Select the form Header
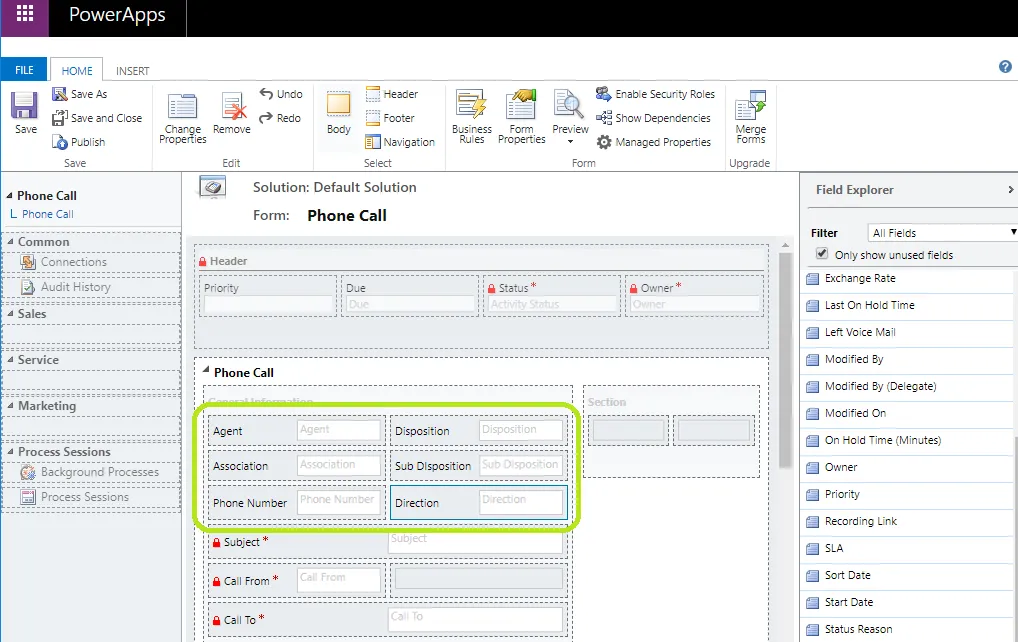1018x642 pixels. click(392, 94)
